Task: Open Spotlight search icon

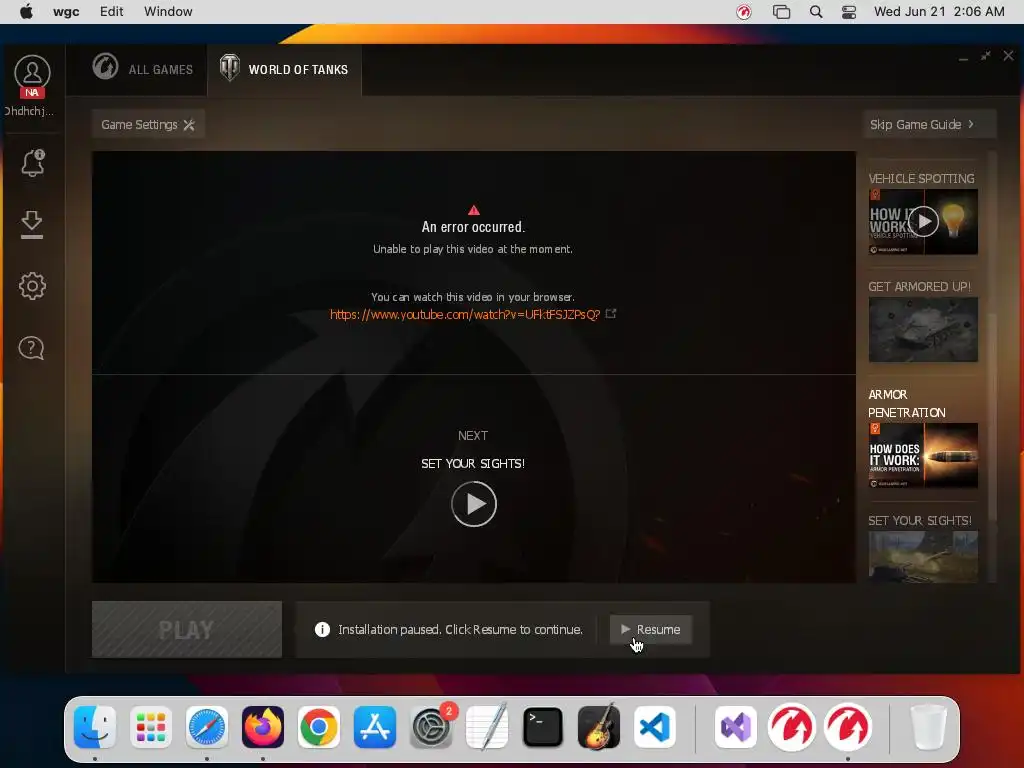Action: coord(816,12)
